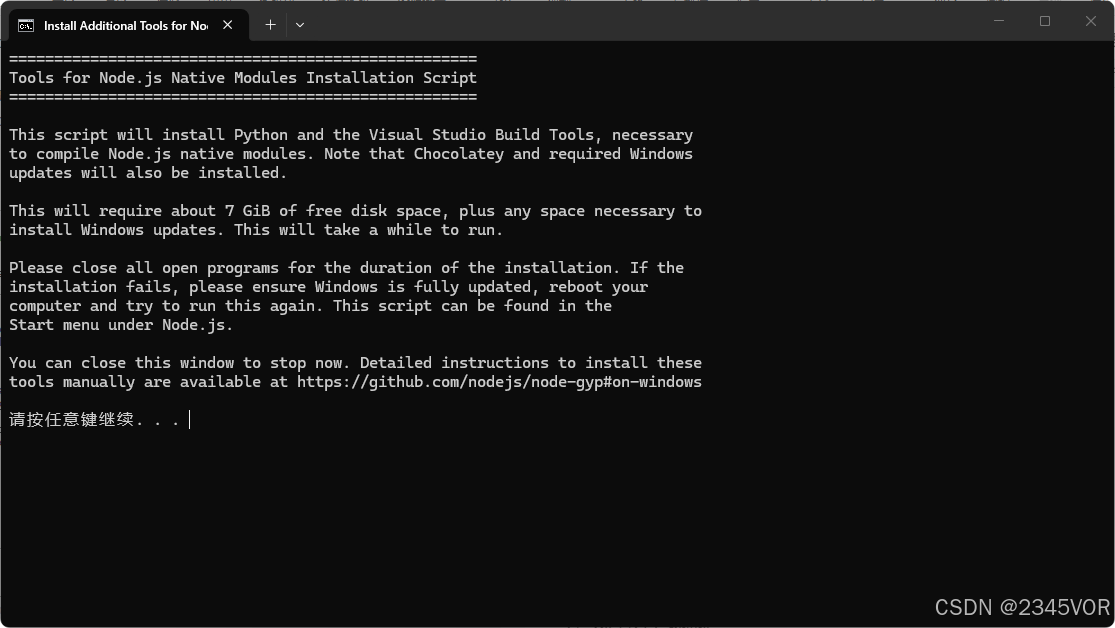1115x628 pixels.
Task: Click the word Chocolatey in the output
Action: (459, 154)
